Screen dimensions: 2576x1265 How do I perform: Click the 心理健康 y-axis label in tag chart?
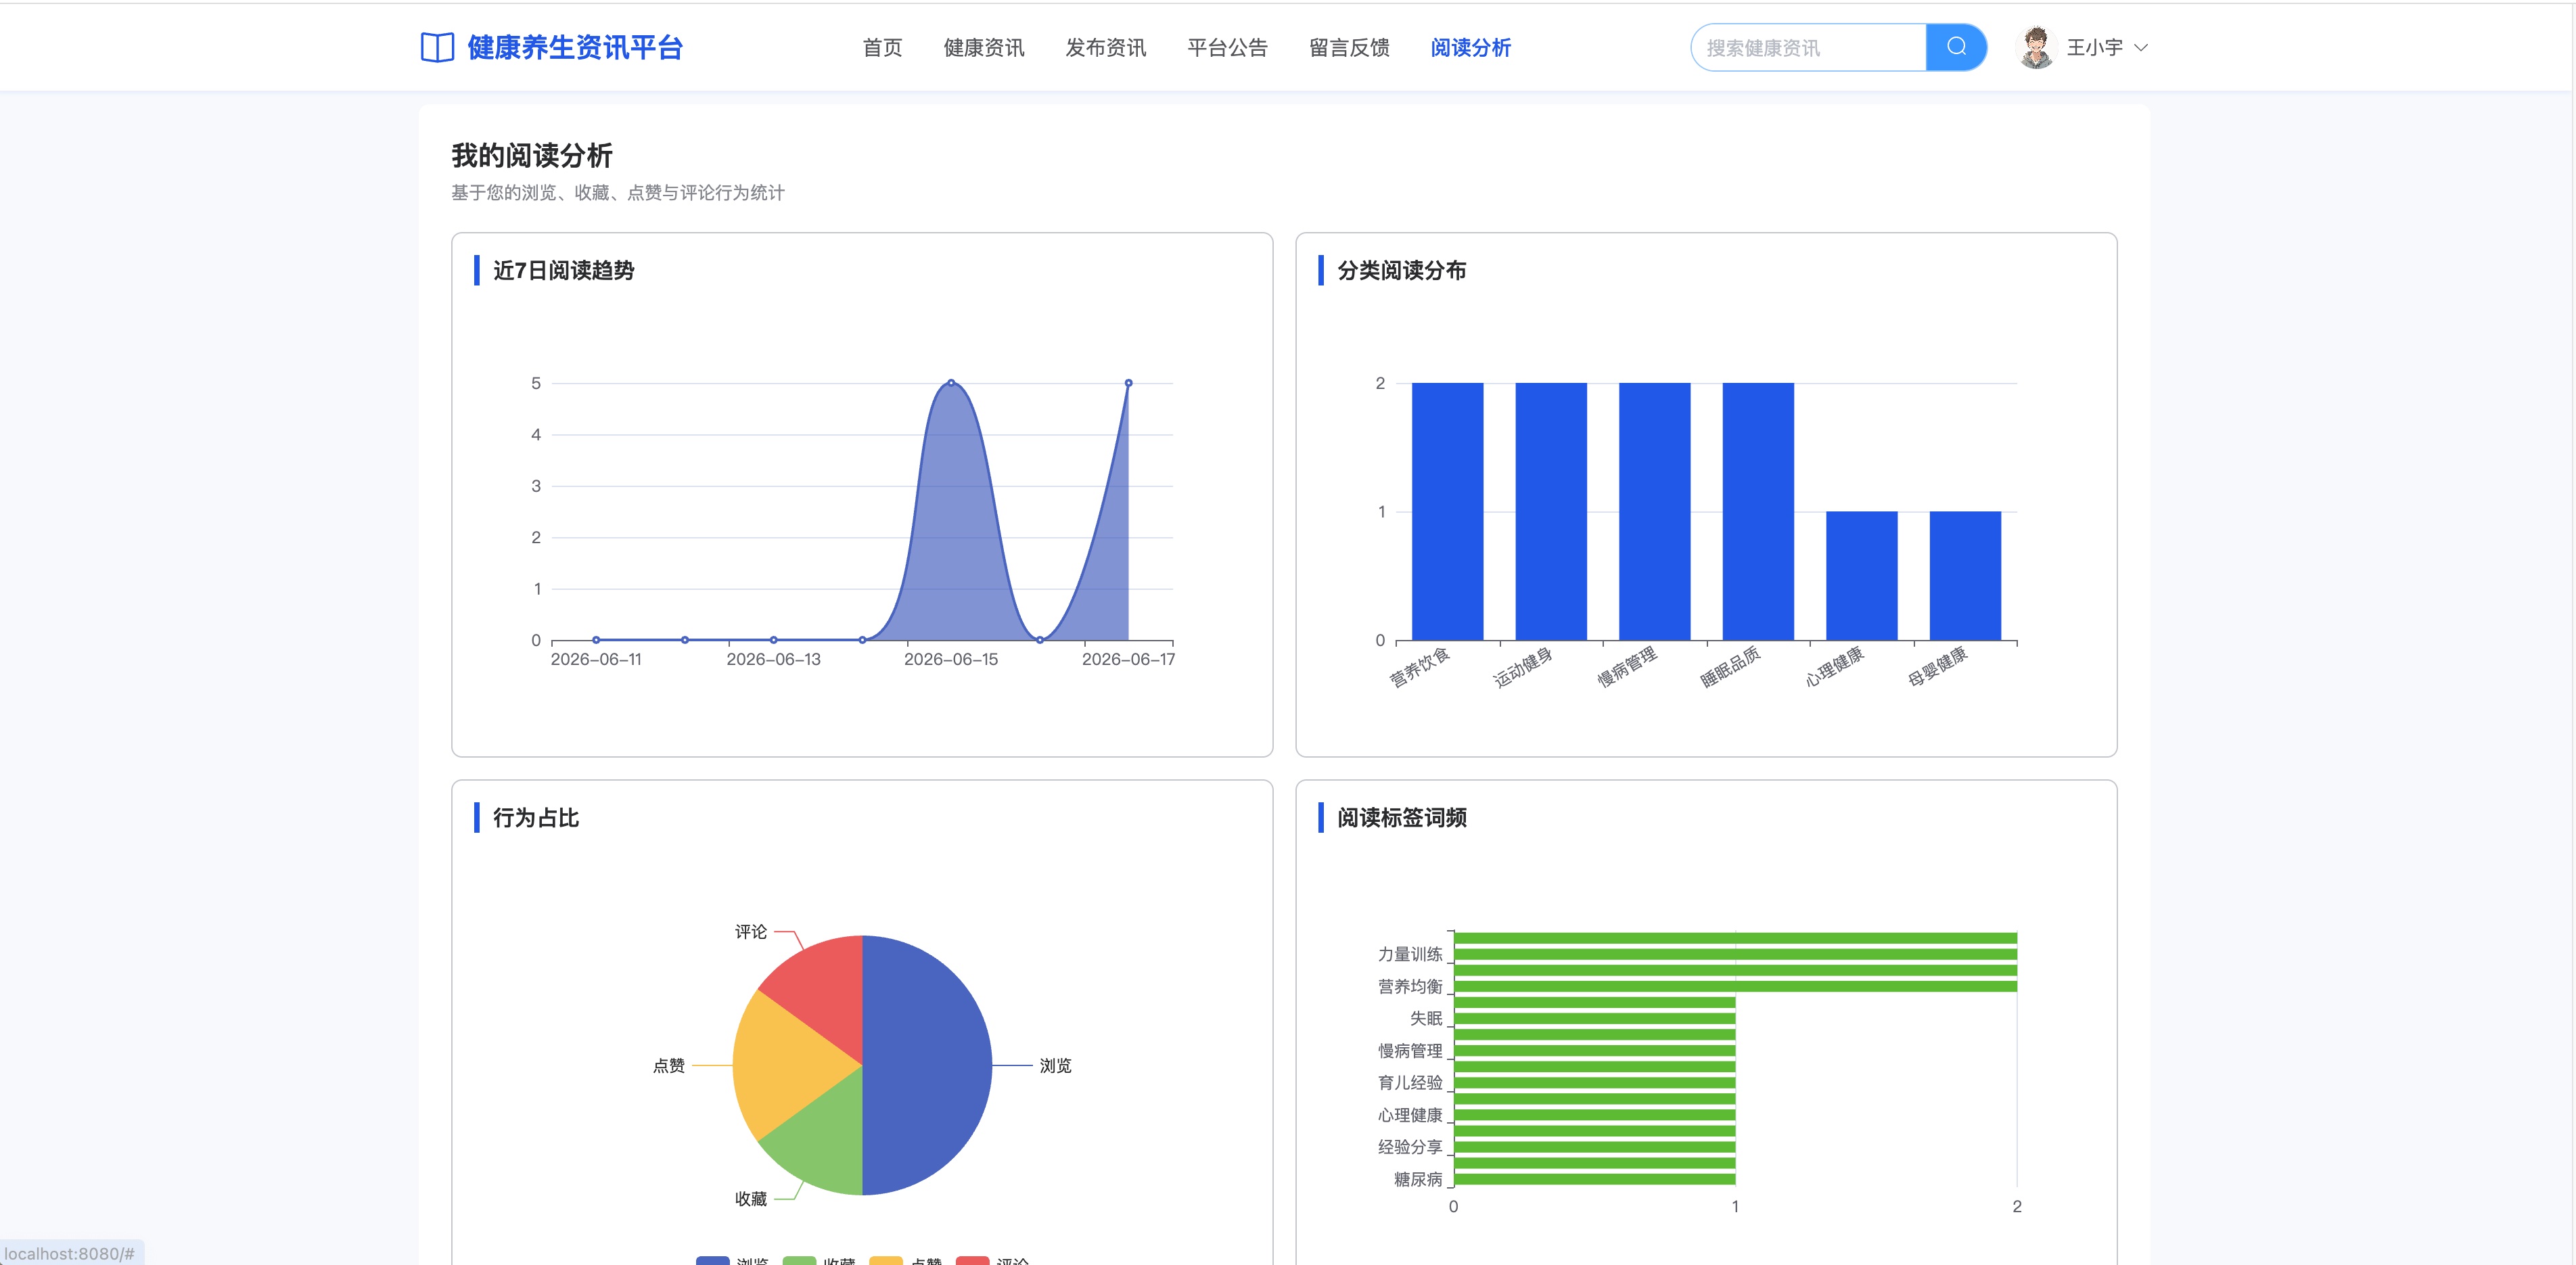[x=1410, y=1114]
